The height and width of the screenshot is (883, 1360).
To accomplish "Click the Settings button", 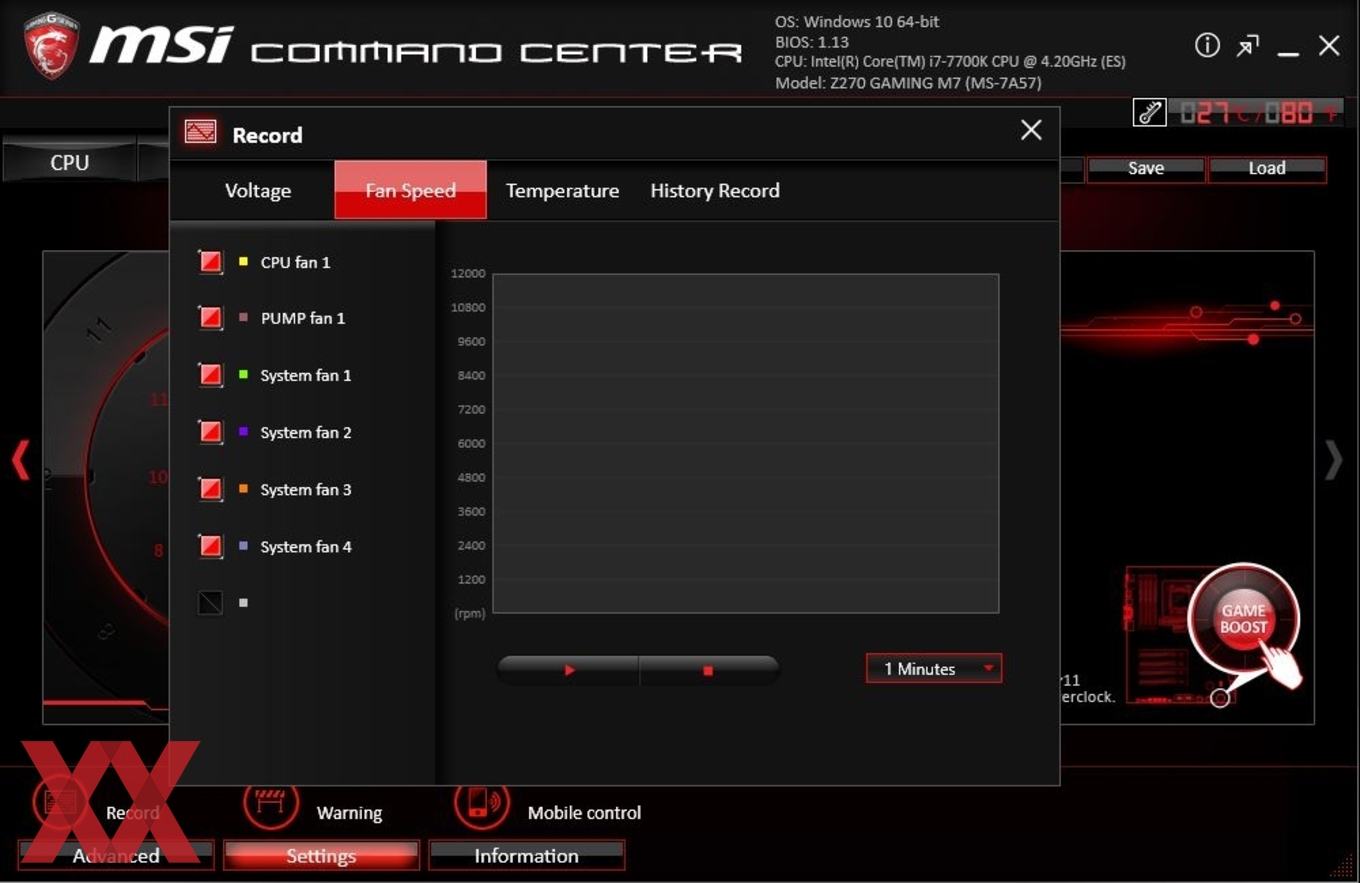I will pos(321,856).
